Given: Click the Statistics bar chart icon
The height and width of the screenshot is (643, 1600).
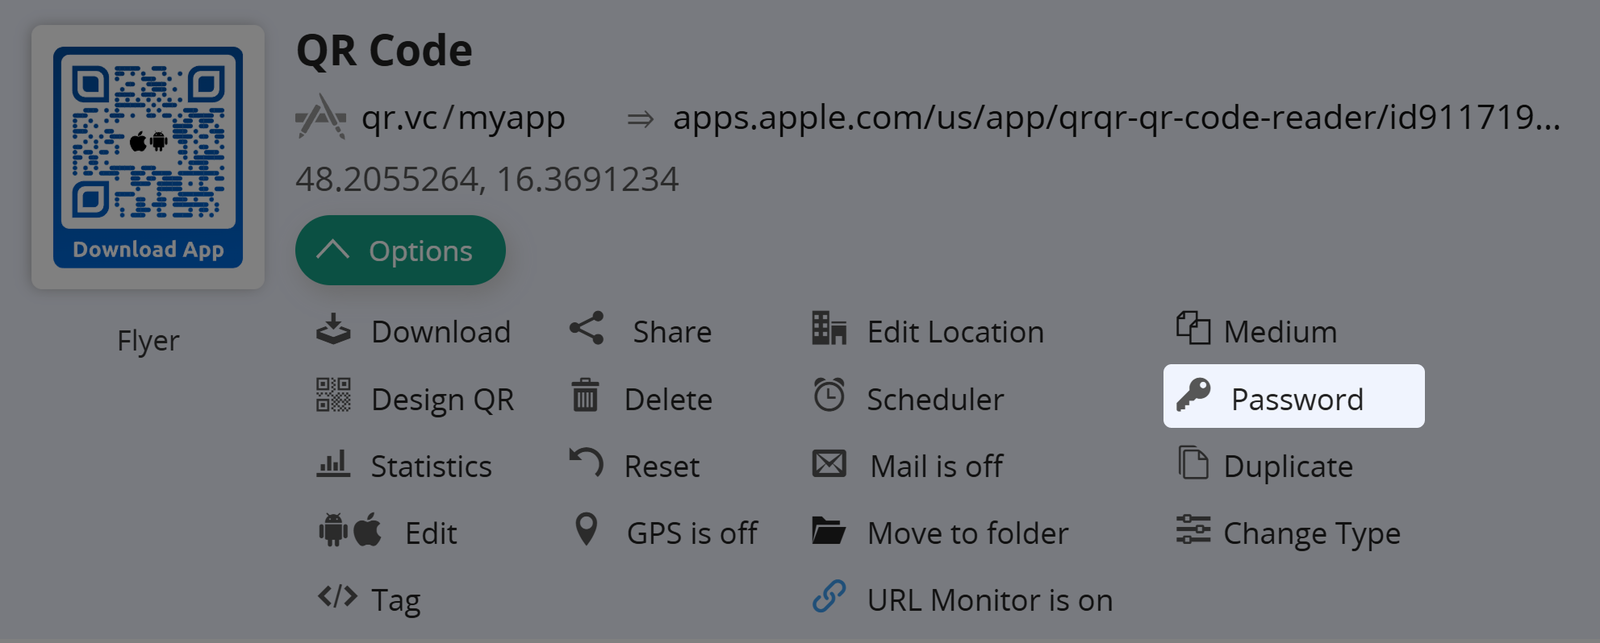Looking at the screenshot, I should [333, 464].
